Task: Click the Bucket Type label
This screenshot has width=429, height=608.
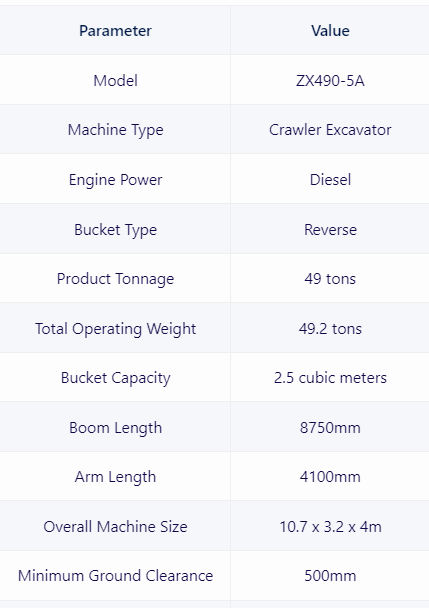Action: click(115, 230)
